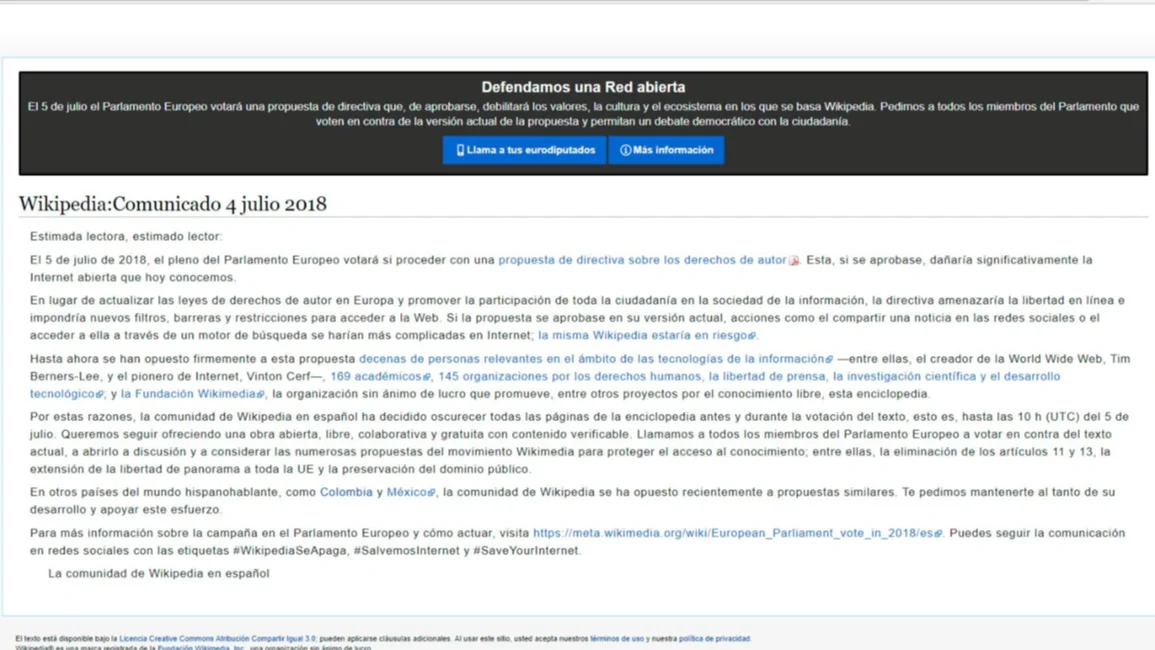Click external-link icon after 'estaría en riesgo'
1155x650 pixels.
pyautogui.click(x=751, y=336)
